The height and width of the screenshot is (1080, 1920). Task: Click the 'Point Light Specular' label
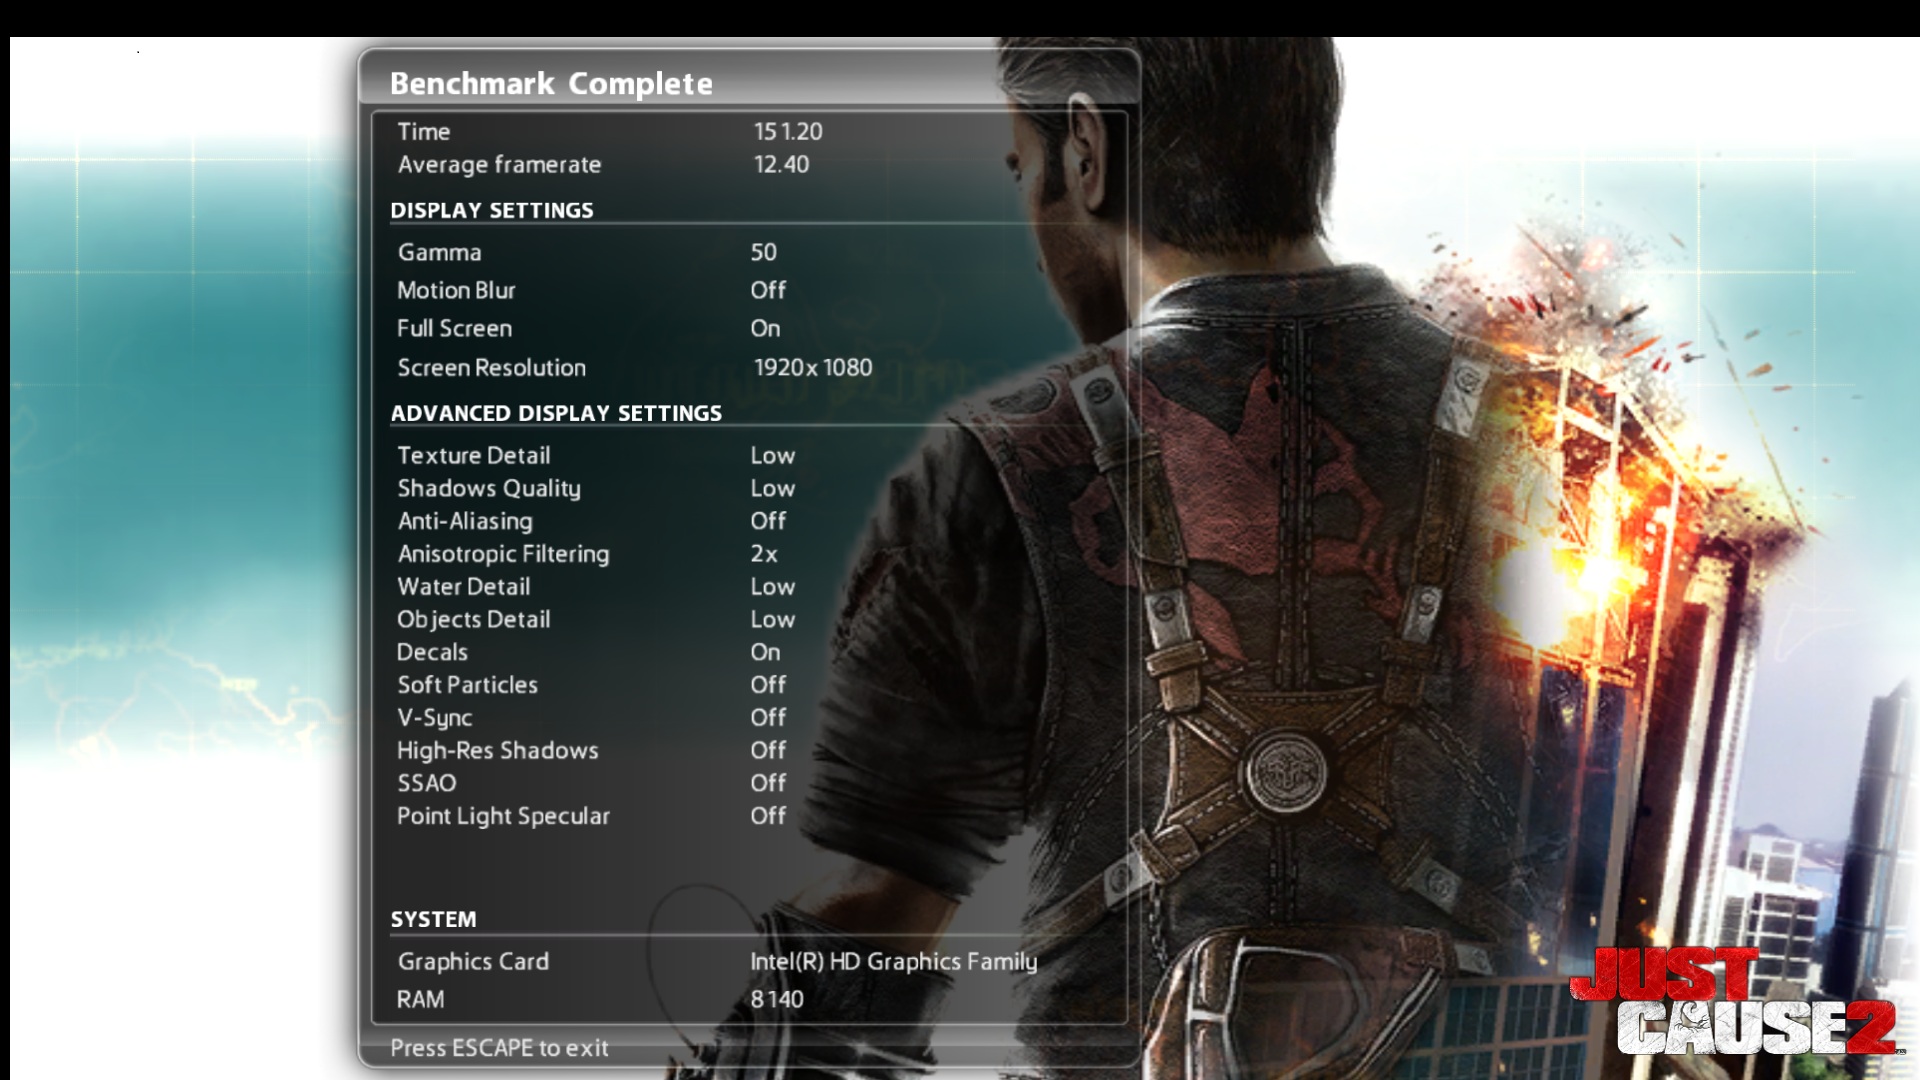[x=503, y=817]
